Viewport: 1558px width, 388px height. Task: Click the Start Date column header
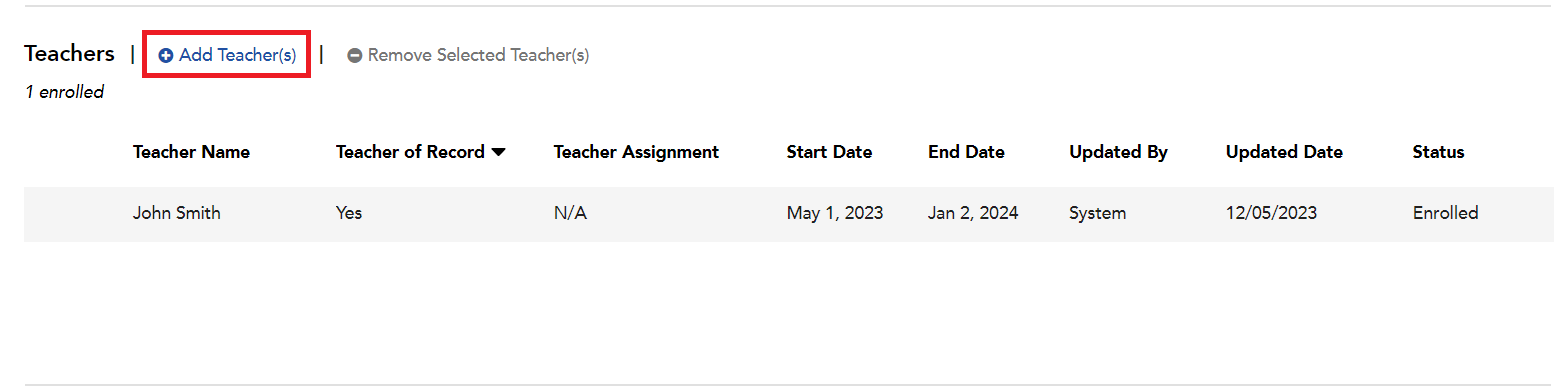(x=829, y=152)
